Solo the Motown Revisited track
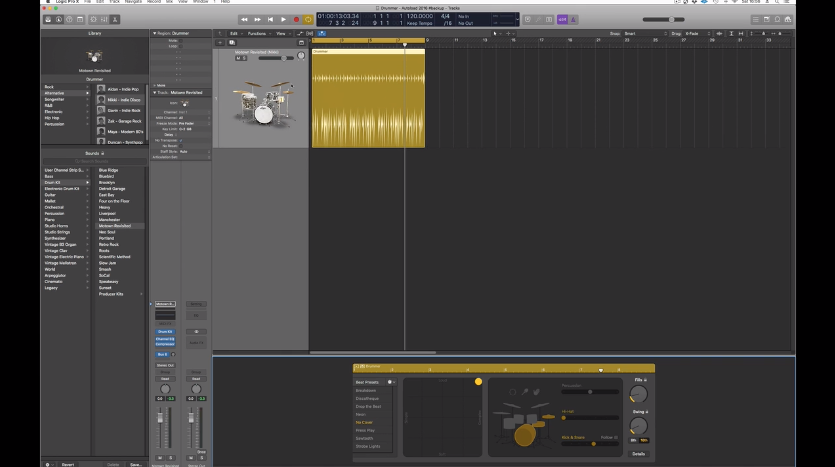The image size is (835, 467). coord(244,58)
